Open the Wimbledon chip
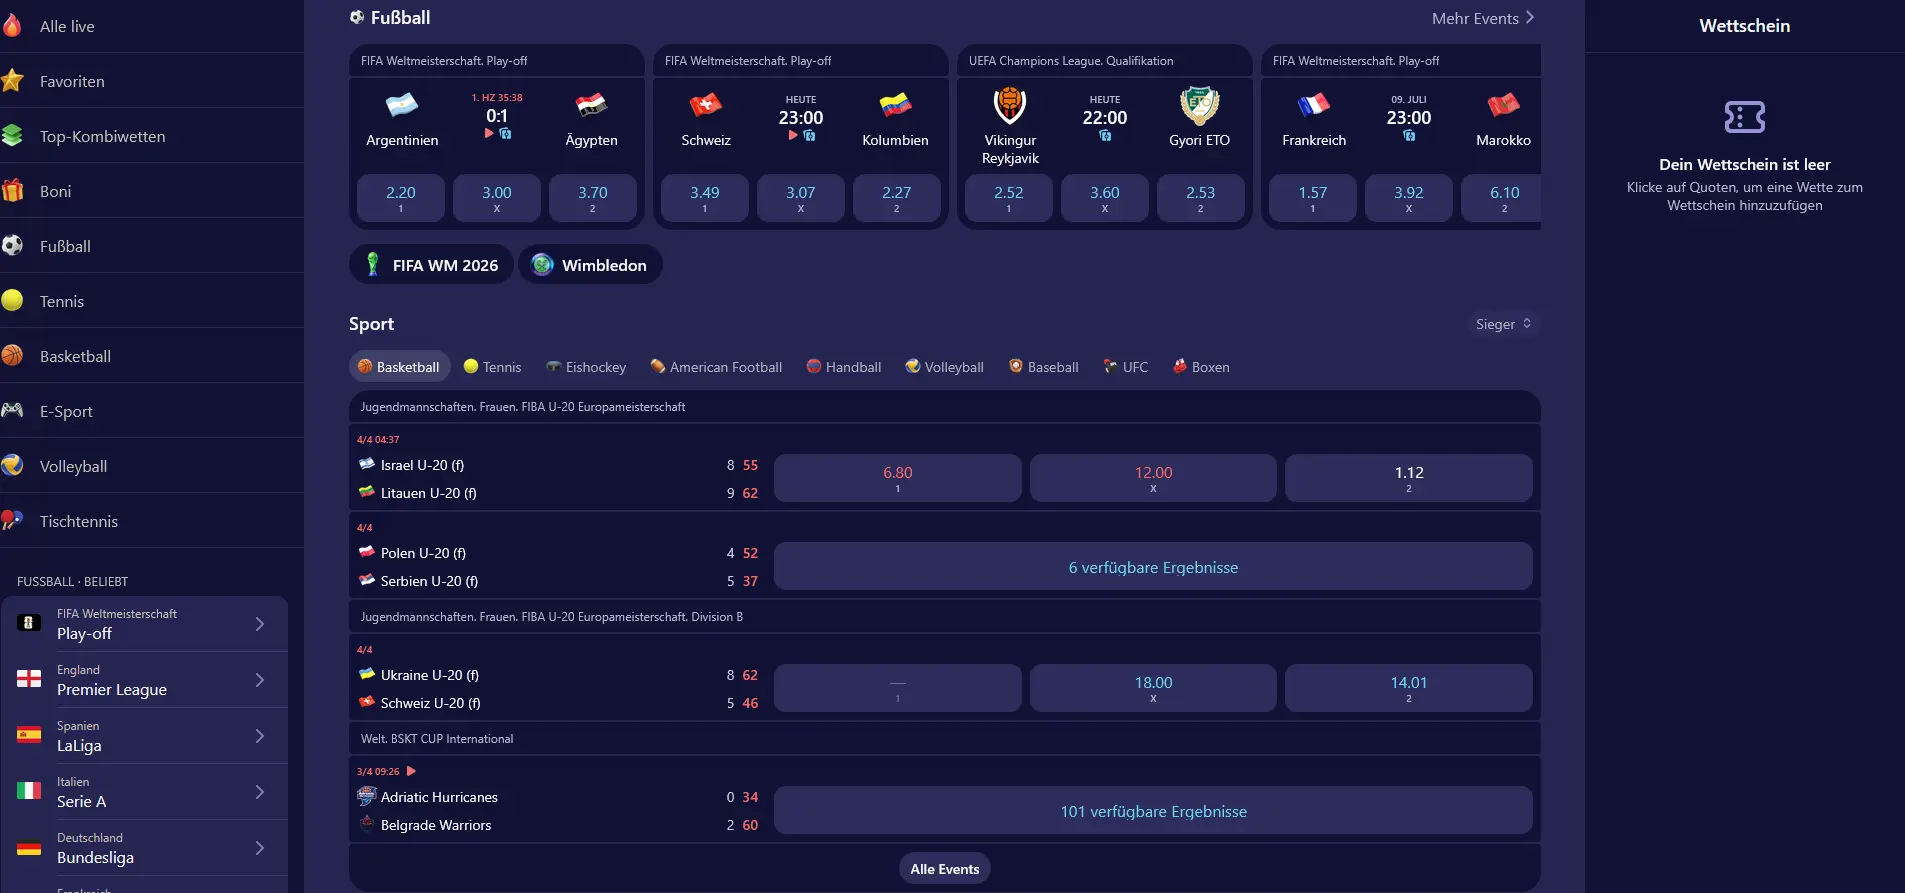This screenshot has height=893, width=1905. coord(590,265)
